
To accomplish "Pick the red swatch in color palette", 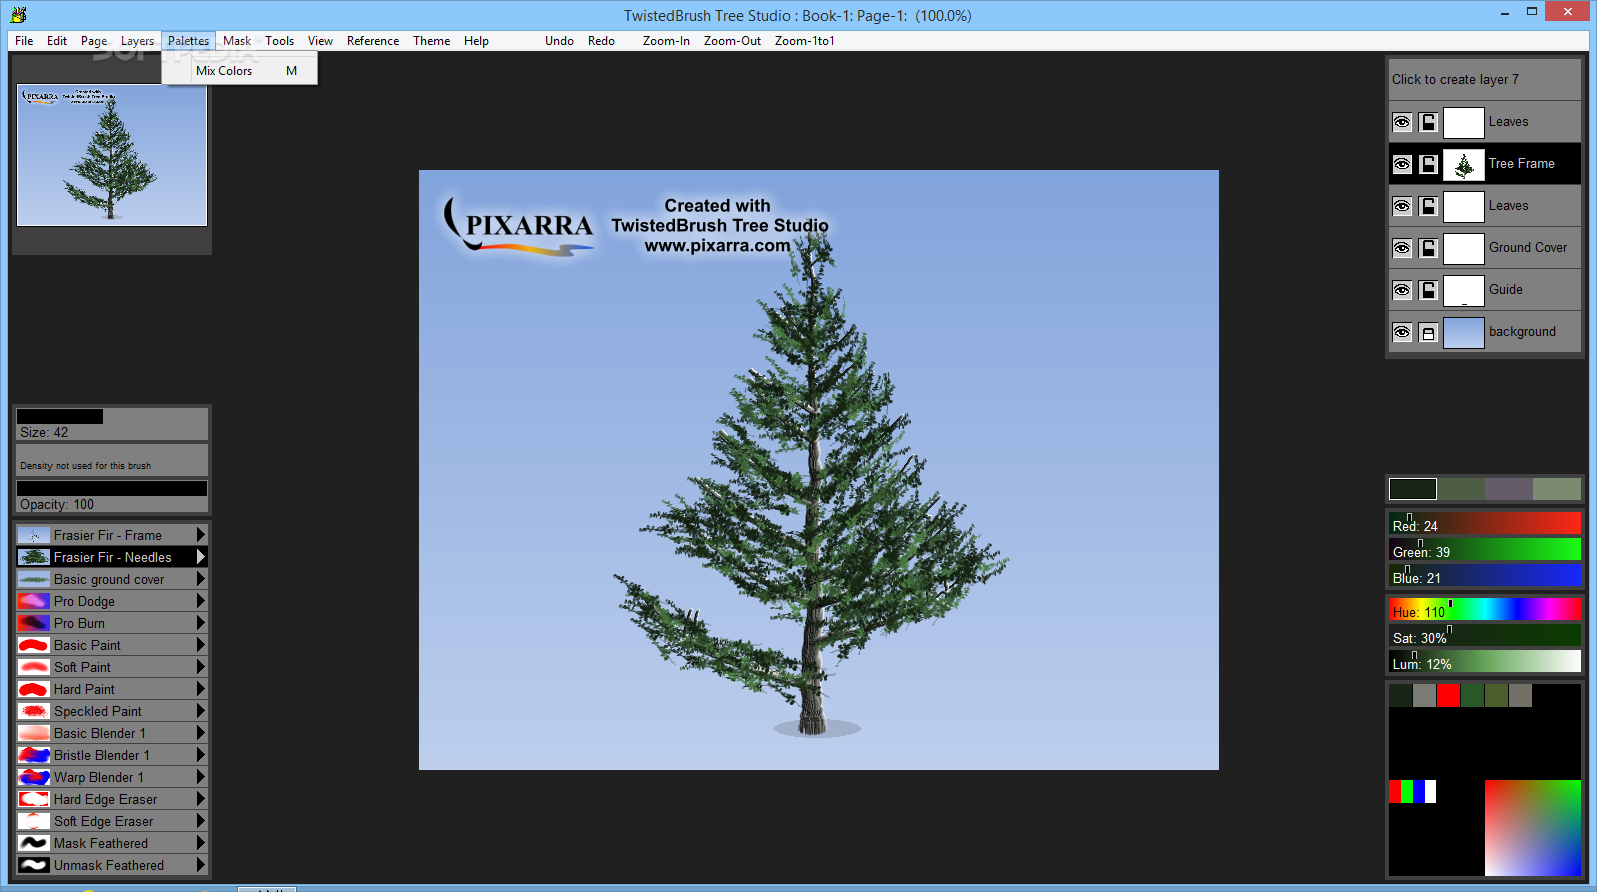I will (1448, 695).
